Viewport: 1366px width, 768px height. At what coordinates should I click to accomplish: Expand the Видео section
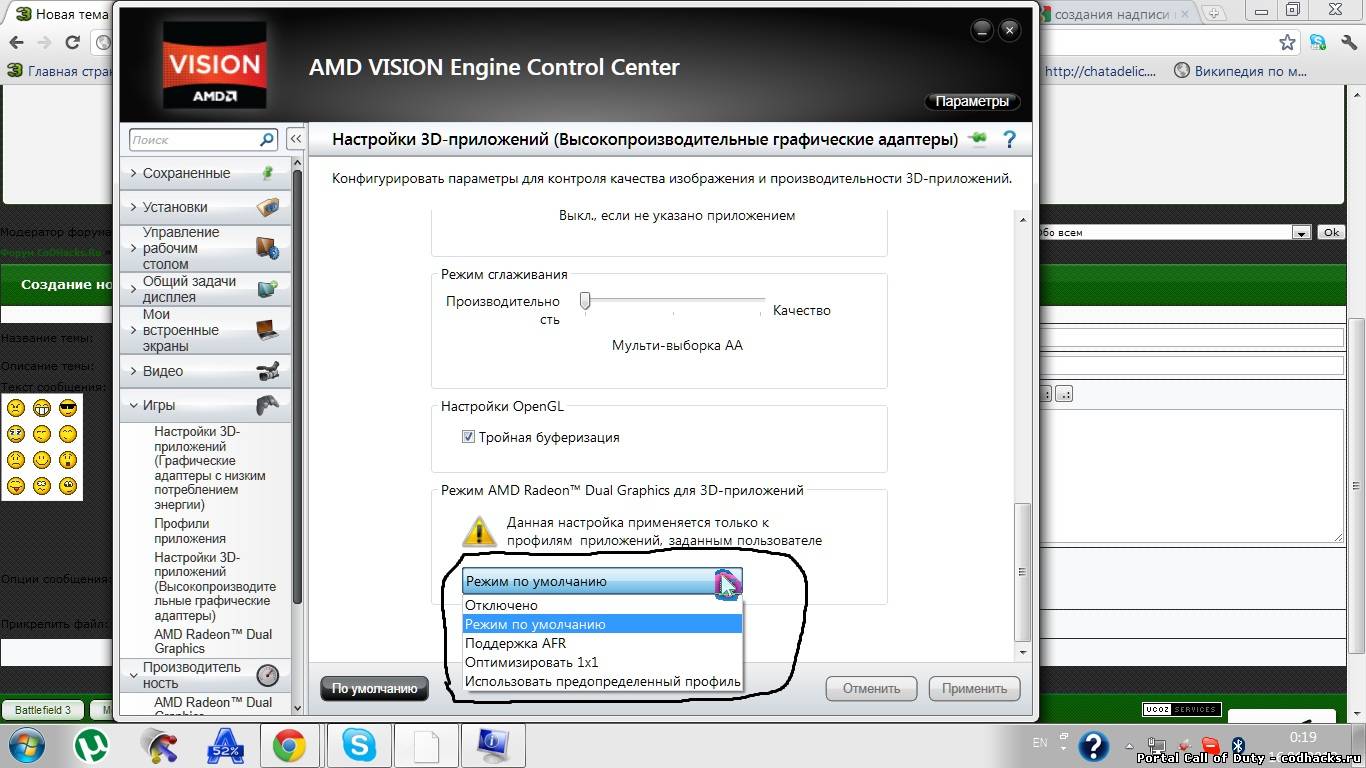205,371
